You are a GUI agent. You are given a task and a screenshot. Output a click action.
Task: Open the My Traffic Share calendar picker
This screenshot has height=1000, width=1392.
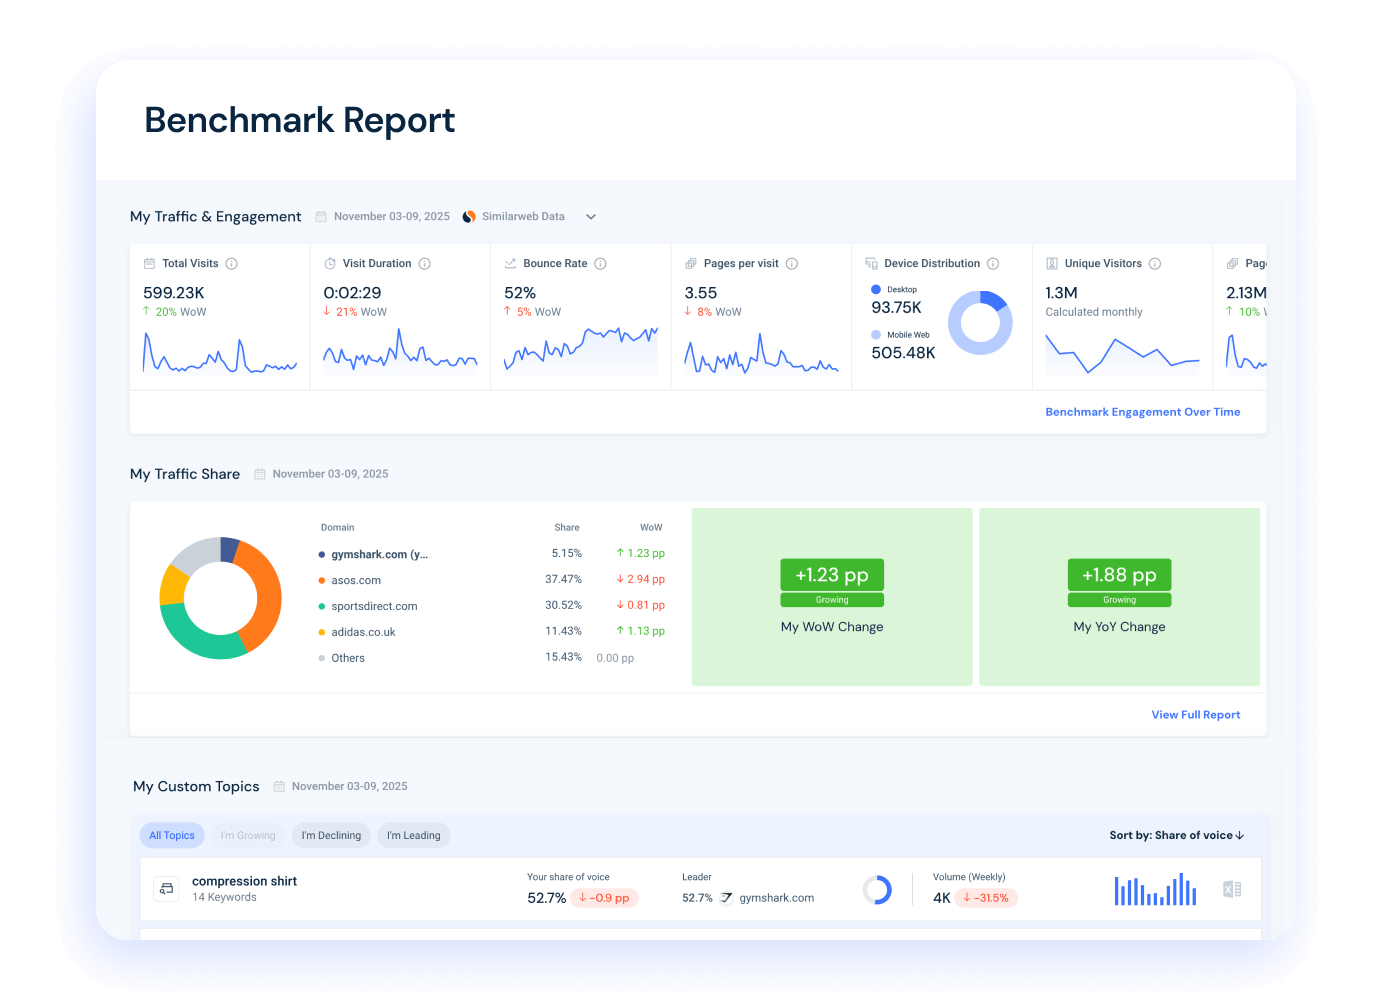(x=261, y=473)
